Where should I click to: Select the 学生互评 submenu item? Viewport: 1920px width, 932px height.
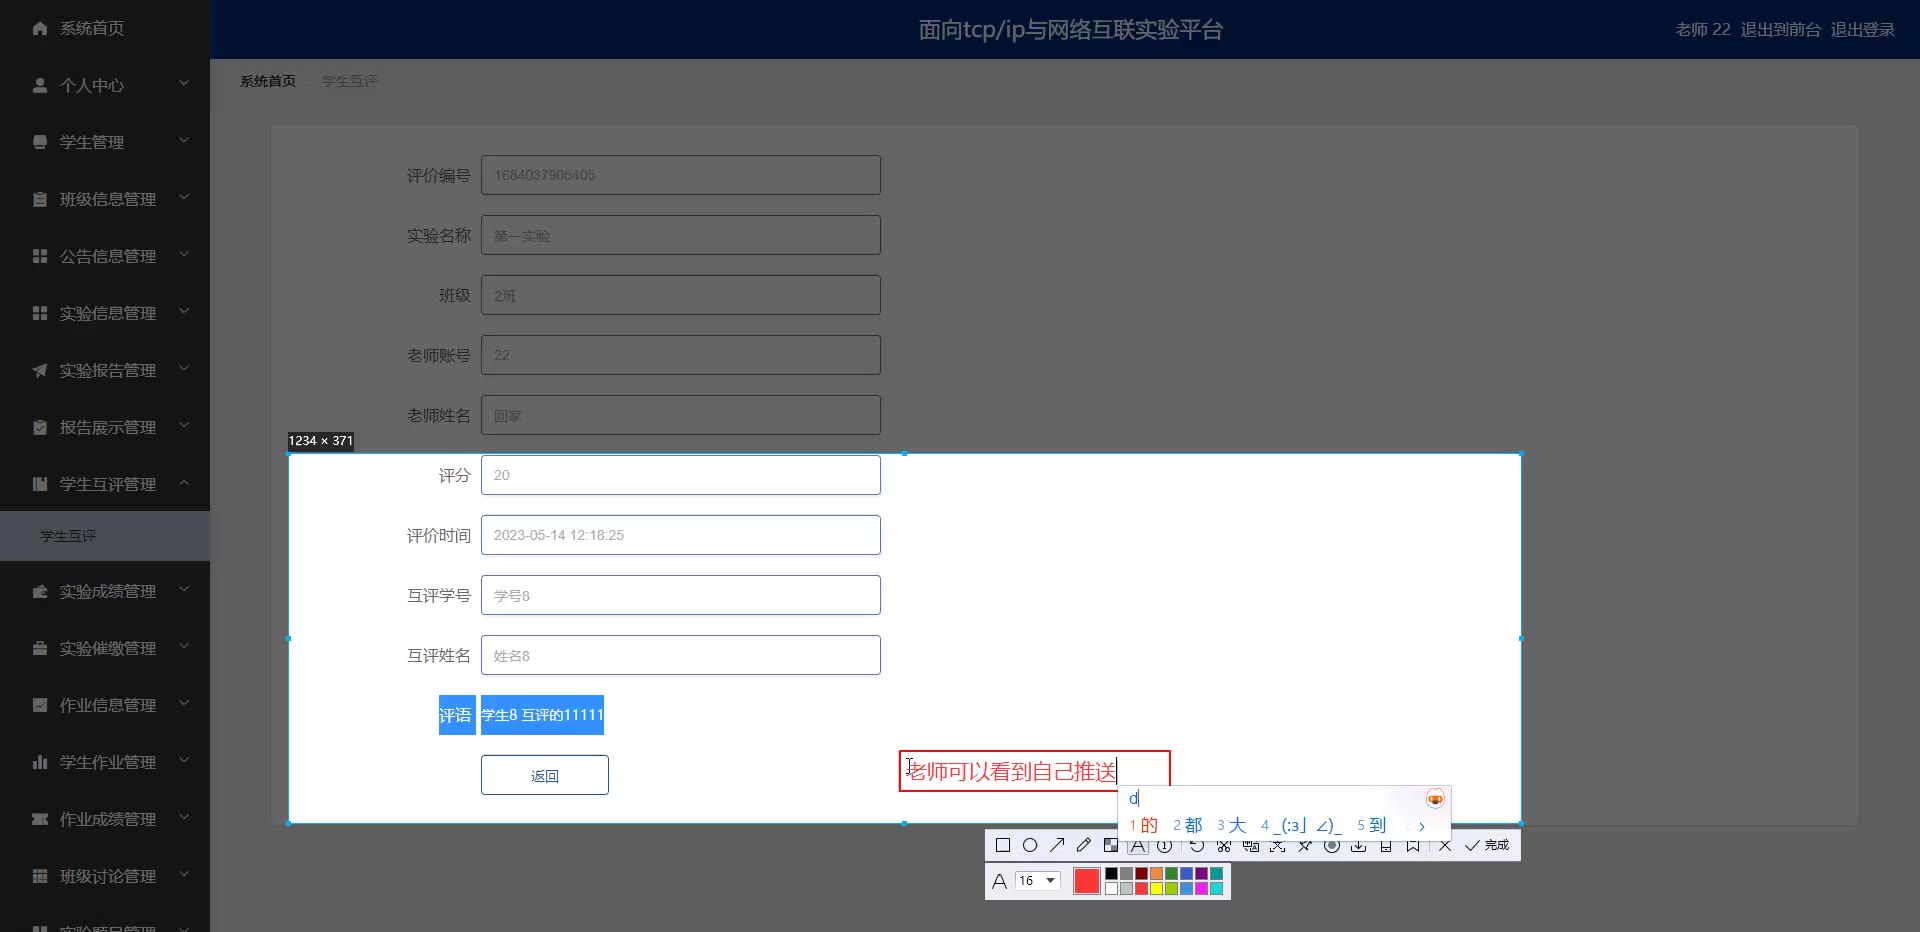click(x=105, y=536)
